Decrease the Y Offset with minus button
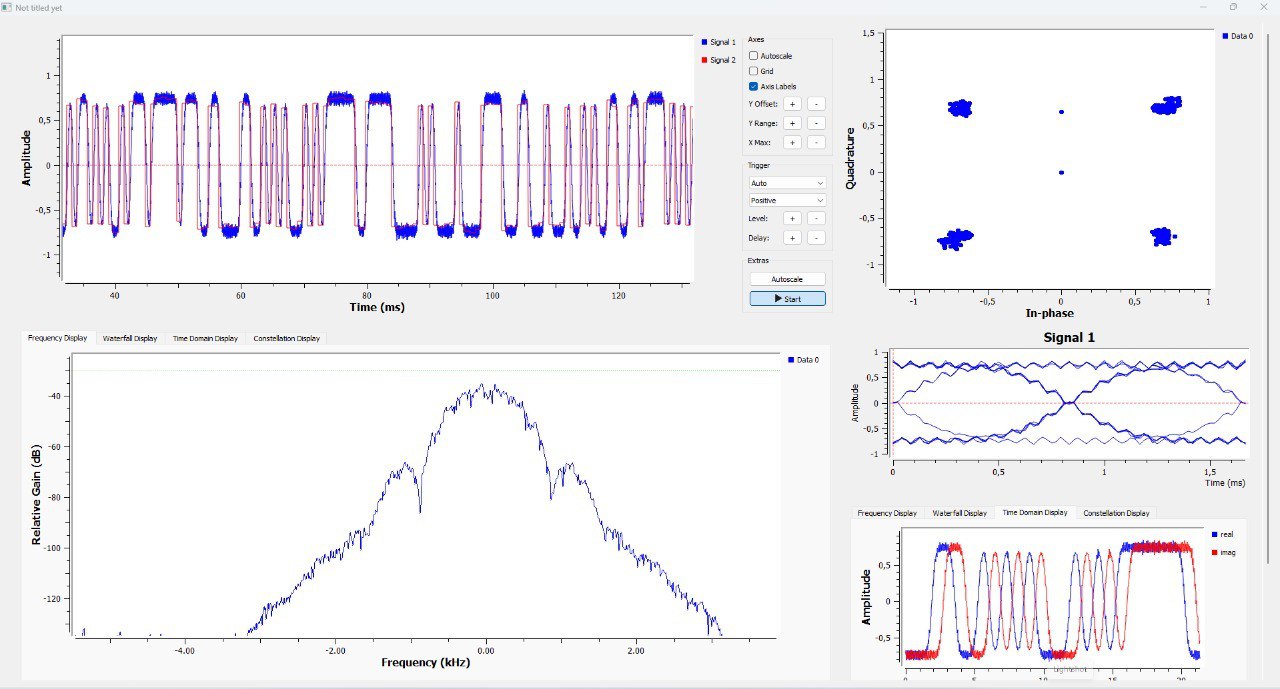The width and height of the screenshot is (1280, 689). point(816,103)
